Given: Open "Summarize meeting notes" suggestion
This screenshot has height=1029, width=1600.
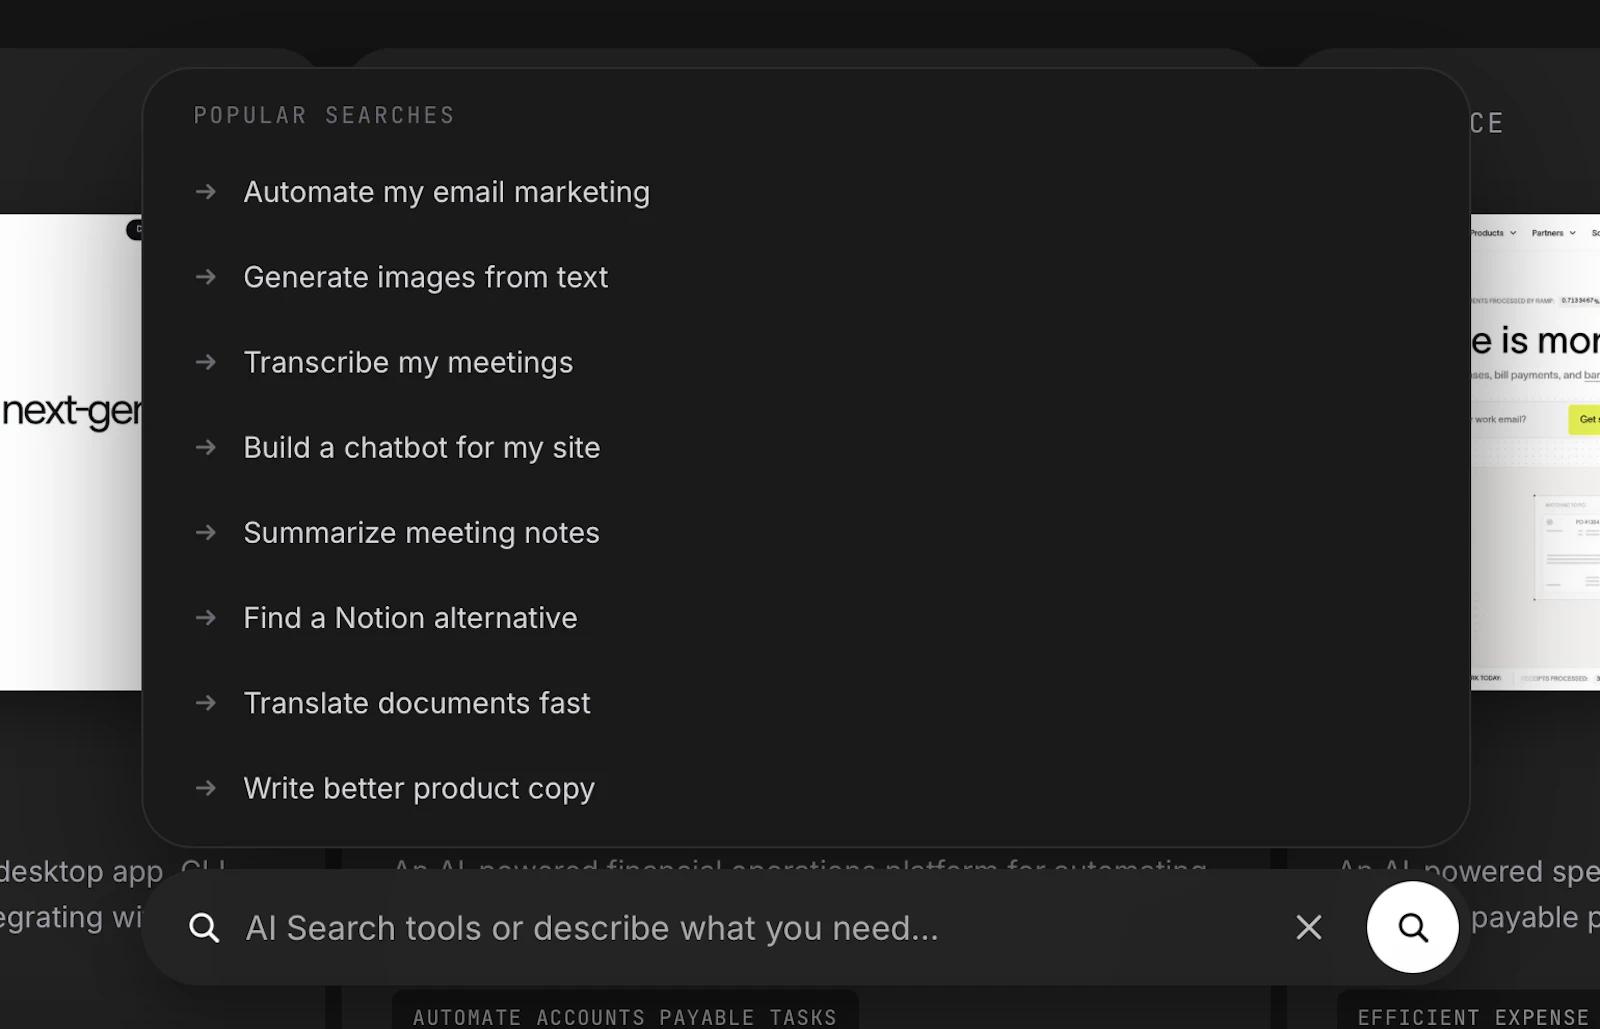Looking at the screenshot, I should (x=422, y=533).
